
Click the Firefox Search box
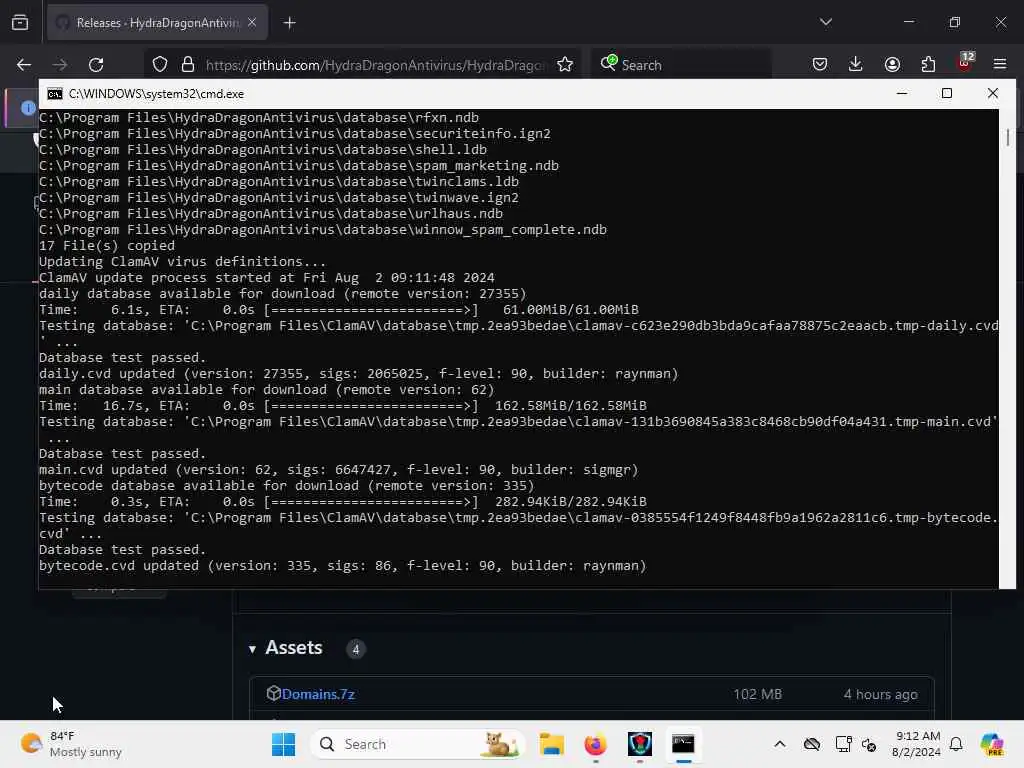point(682,65)
